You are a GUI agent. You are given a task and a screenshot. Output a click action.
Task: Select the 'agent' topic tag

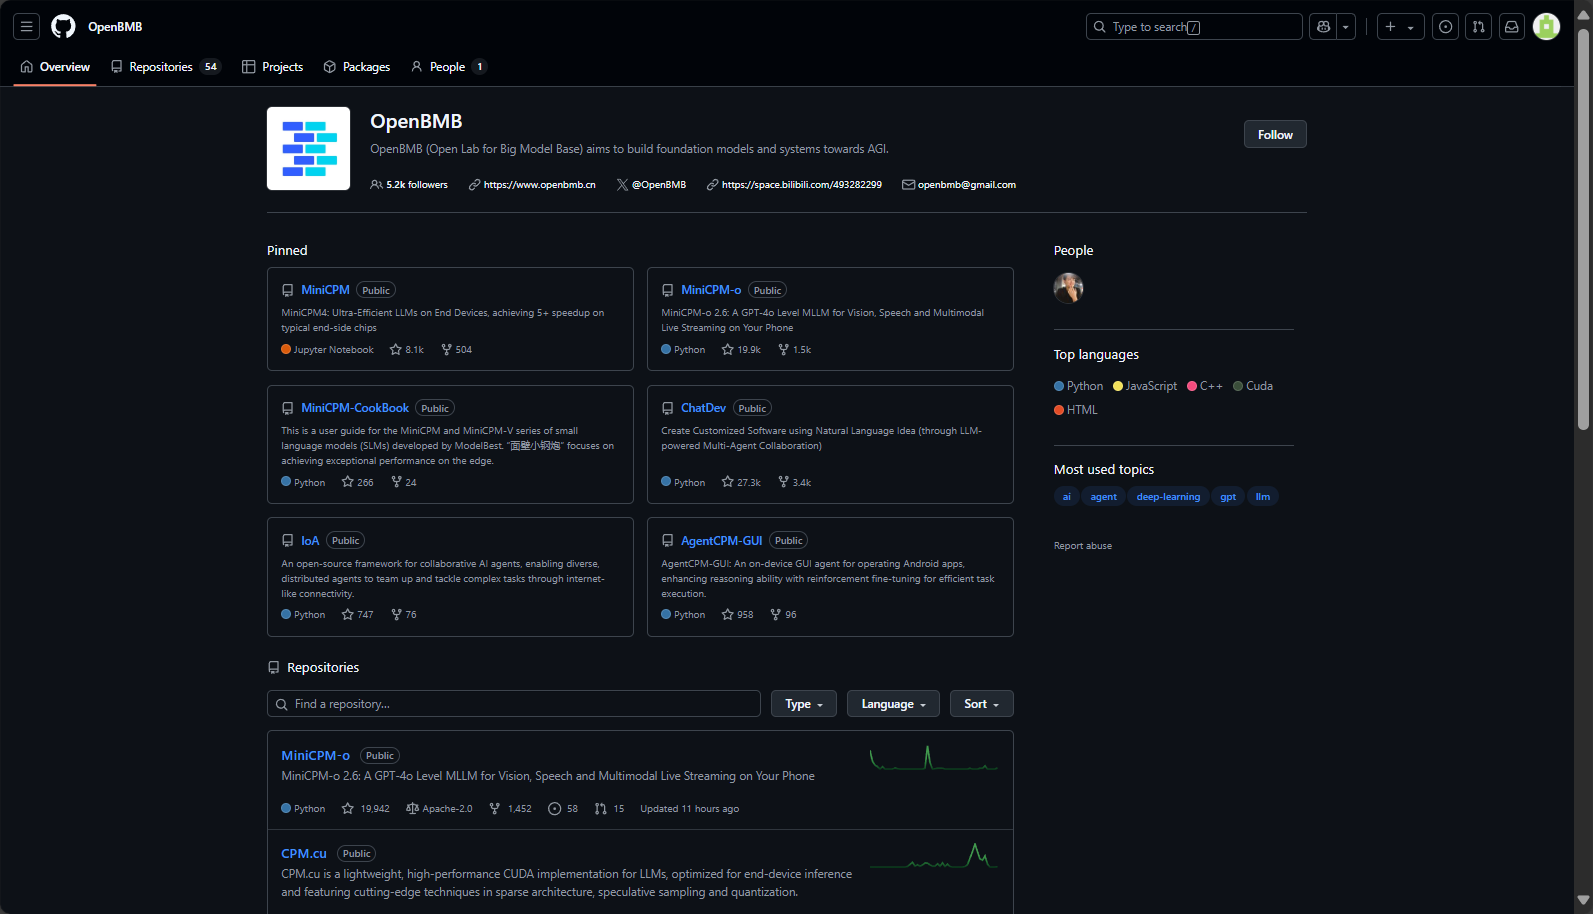(1103, 497)
